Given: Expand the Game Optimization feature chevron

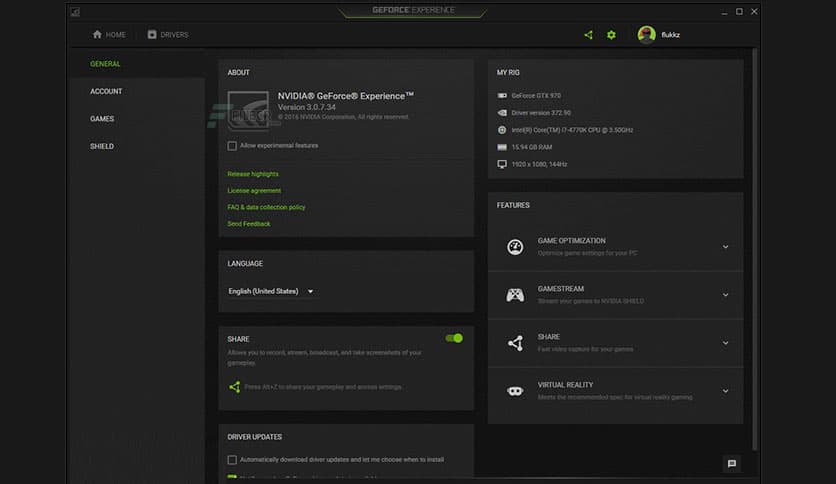Looking at the screenshot, I should tap(725, 247).
